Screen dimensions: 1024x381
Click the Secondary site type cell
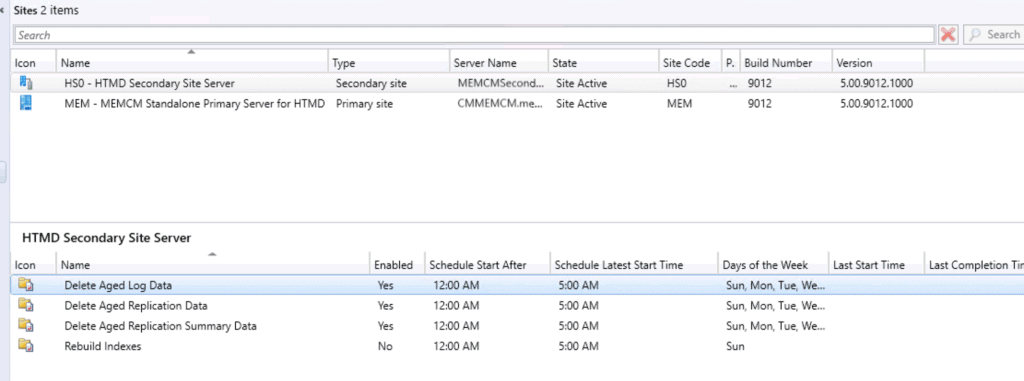pyautogui.click(x=371, y=83)
